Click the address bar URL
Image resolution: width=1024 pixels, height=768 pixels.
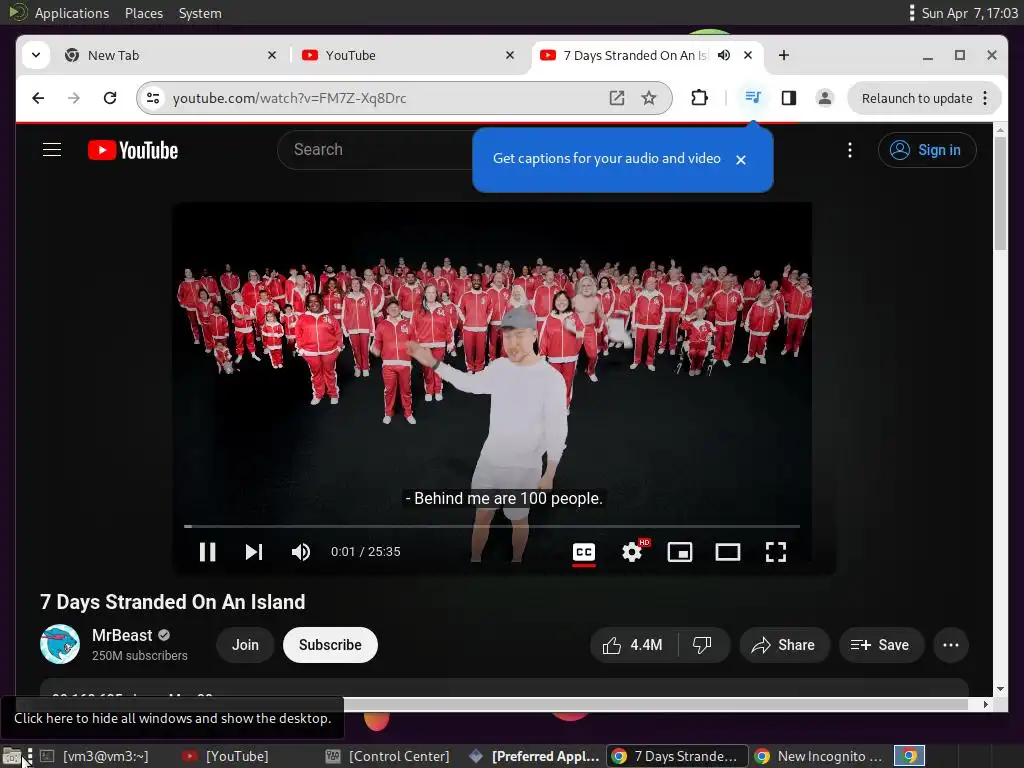tap(289, 98)
